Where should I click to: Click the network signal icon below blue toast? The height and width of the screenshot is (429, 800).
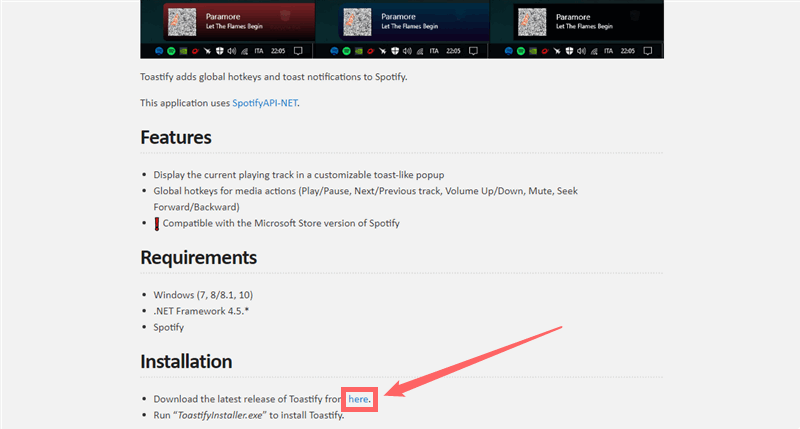point(420,51)
